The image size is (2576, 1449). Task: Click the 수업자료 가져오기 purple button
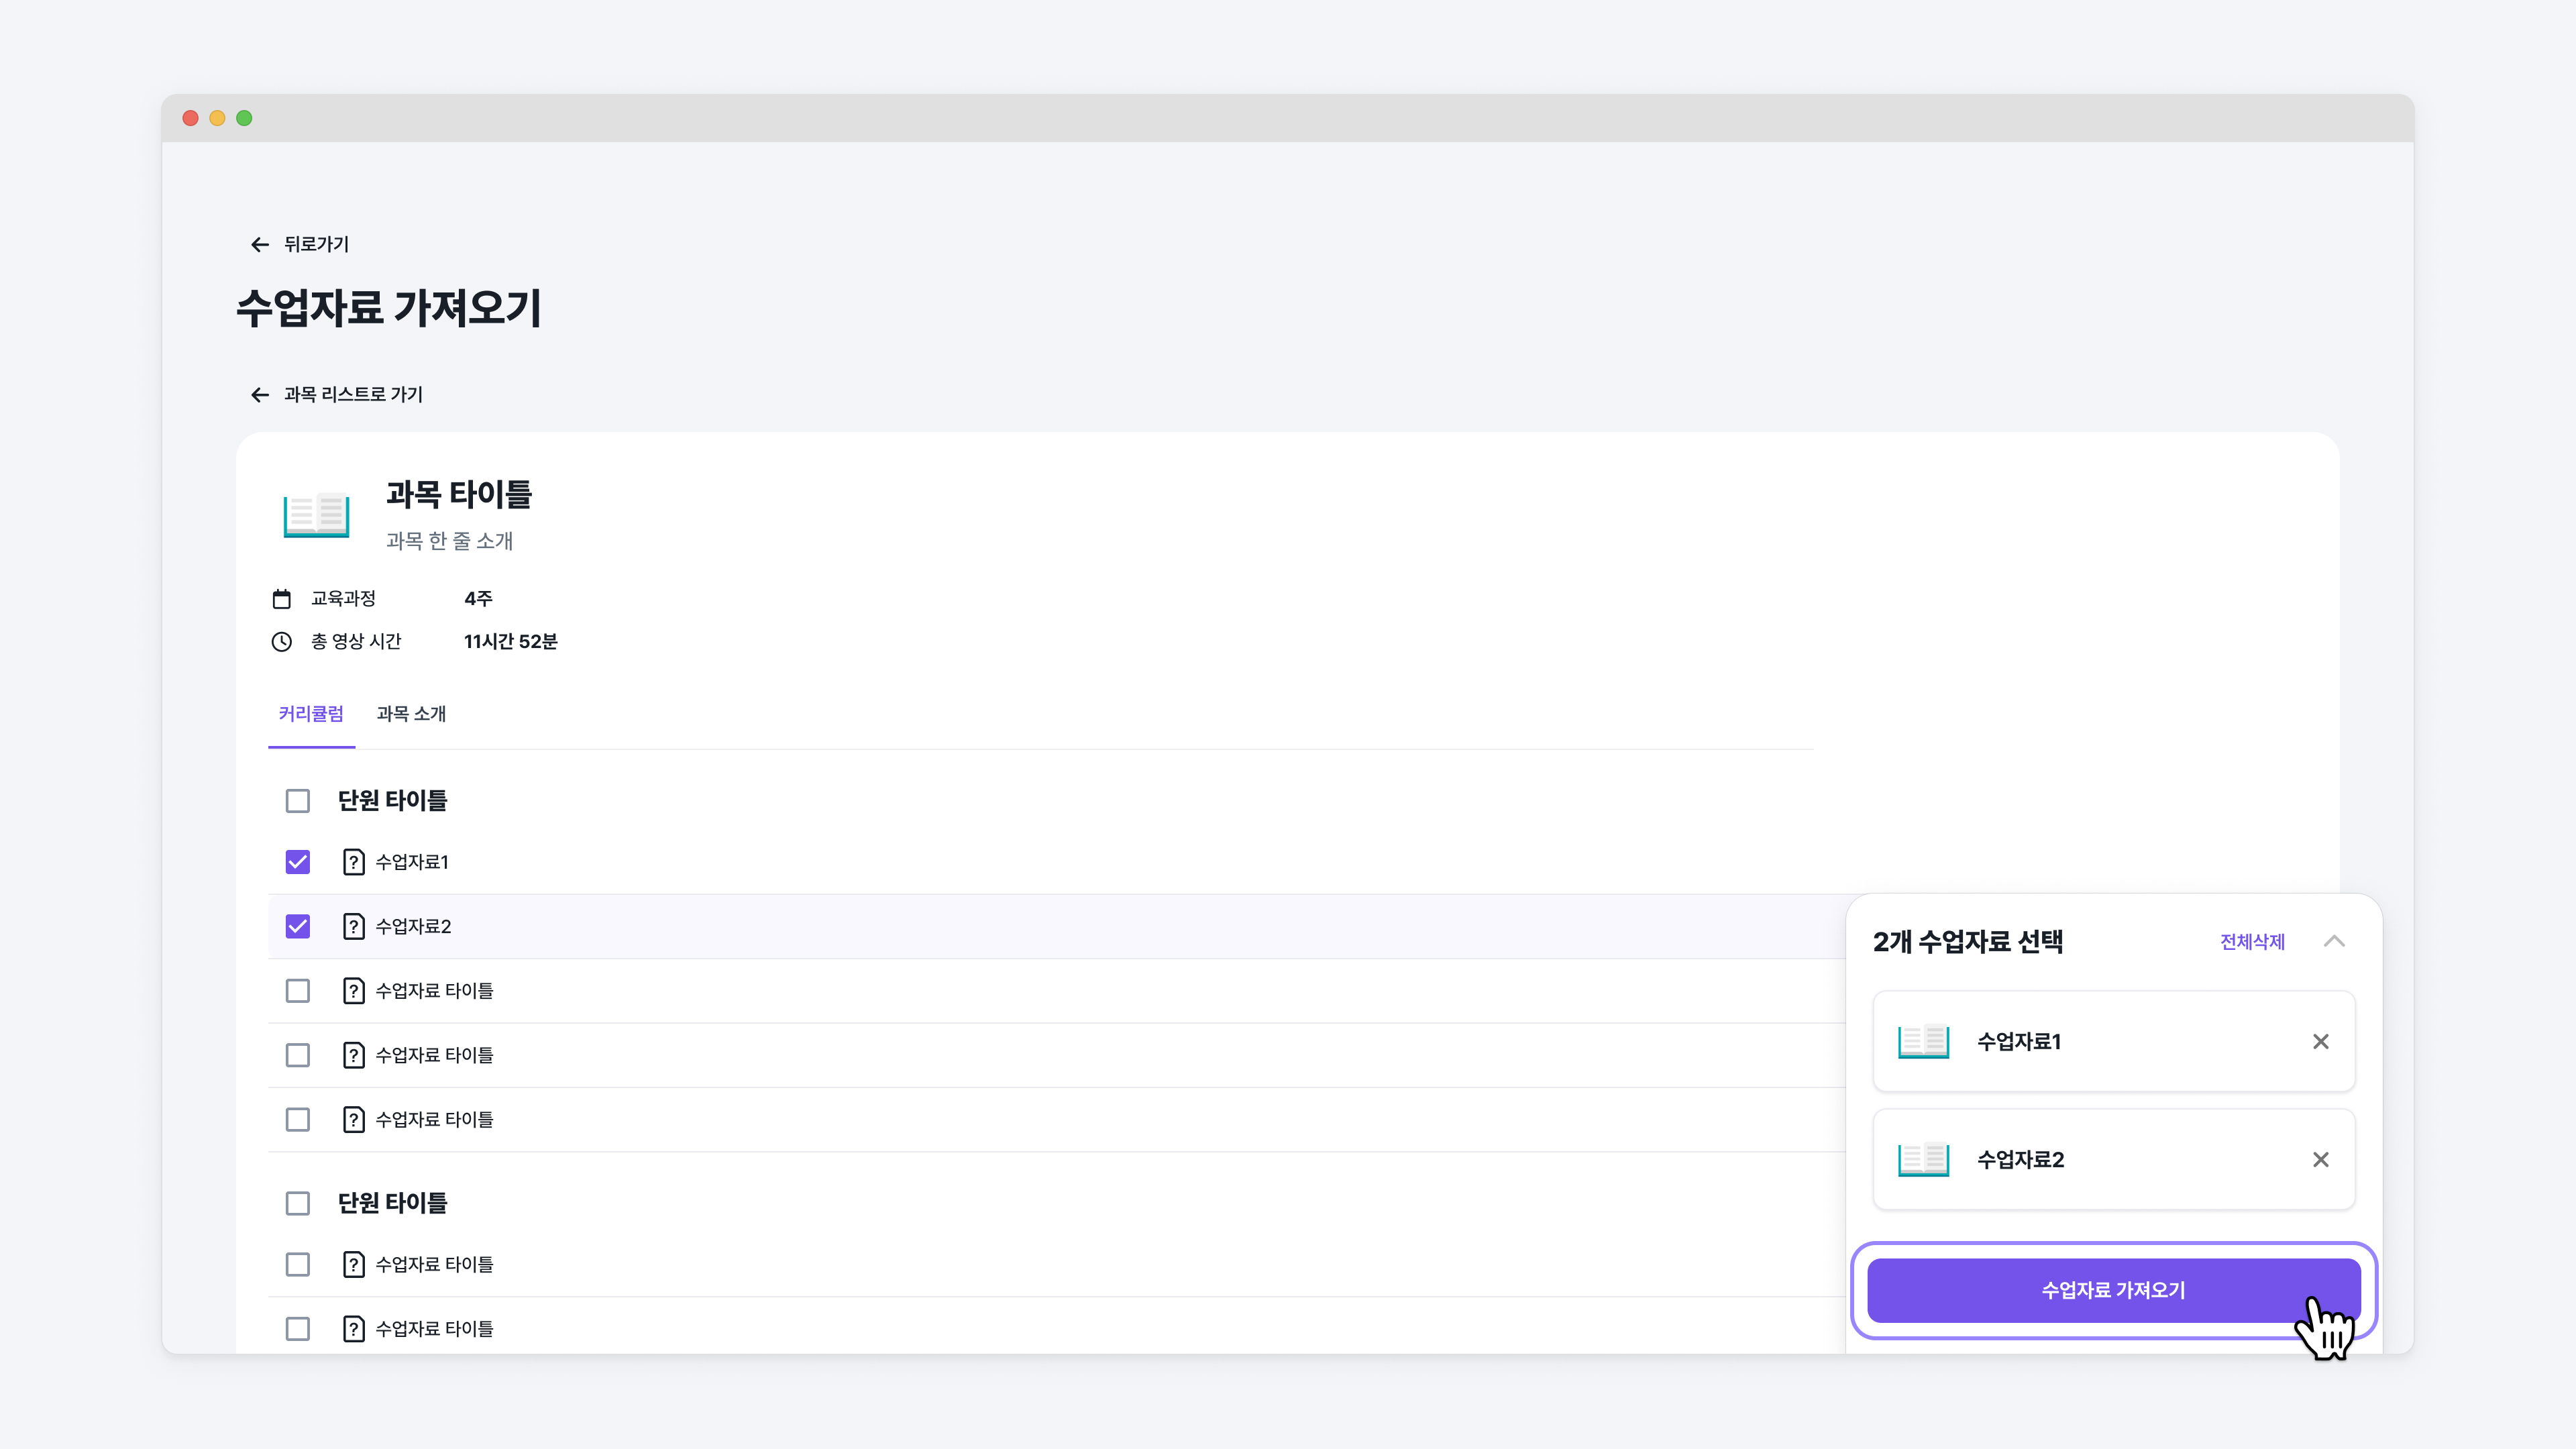point(2114,1291)
